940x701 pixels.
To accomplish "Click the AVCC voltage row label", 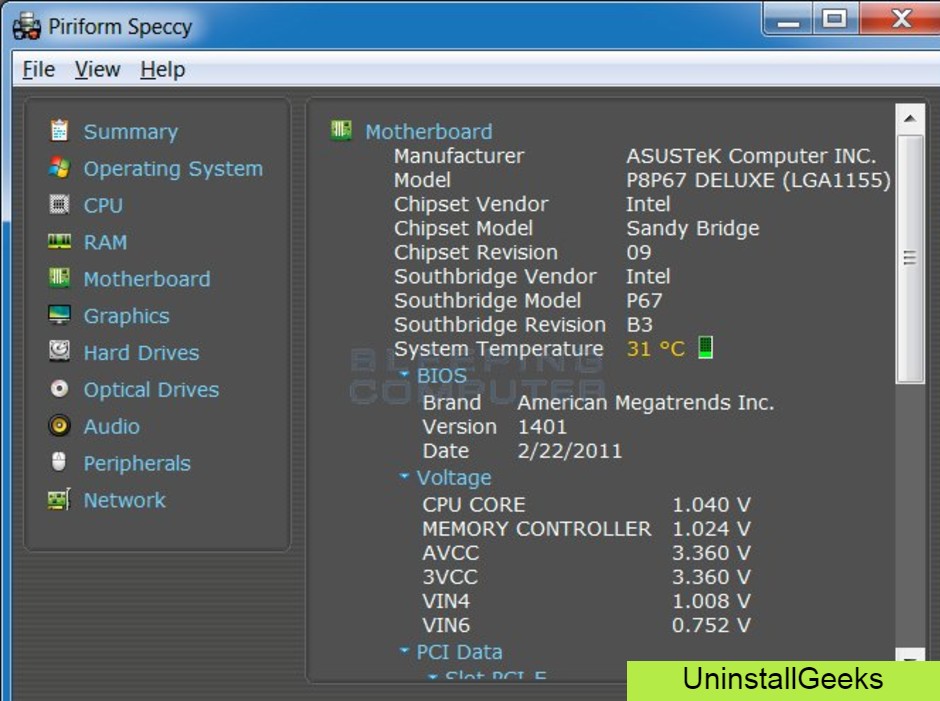I will click(x=451, y=553).
